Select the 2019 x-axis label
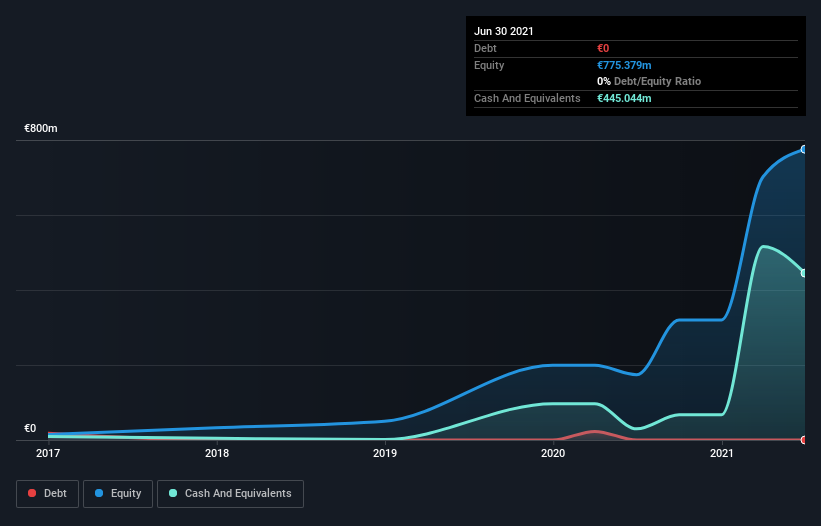 pos(385,453)
